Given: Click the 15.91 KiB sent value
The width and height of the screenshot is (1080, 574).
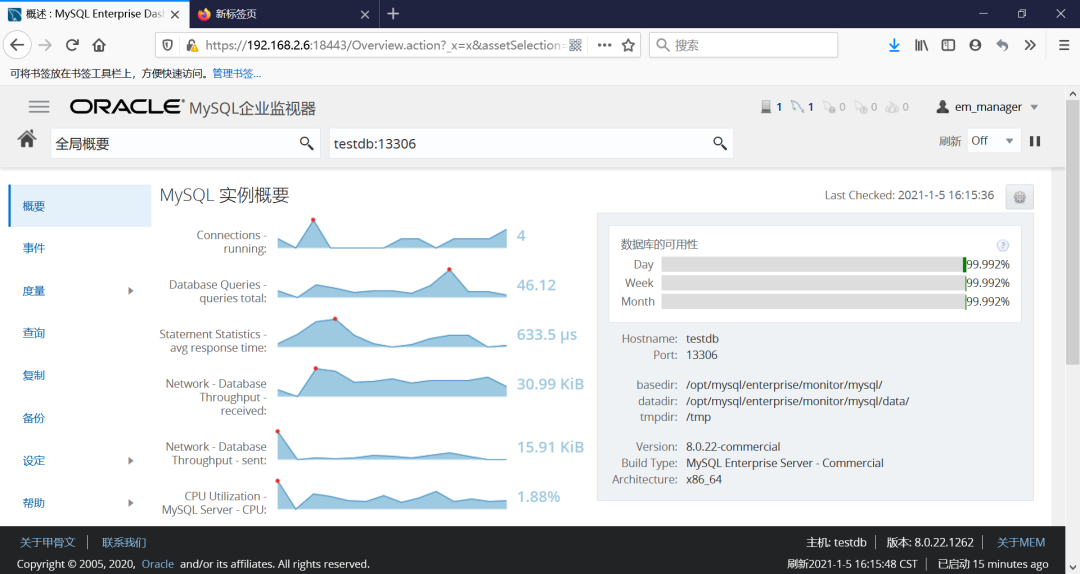Looking at the screenshot, I should (x=550, y=447).
